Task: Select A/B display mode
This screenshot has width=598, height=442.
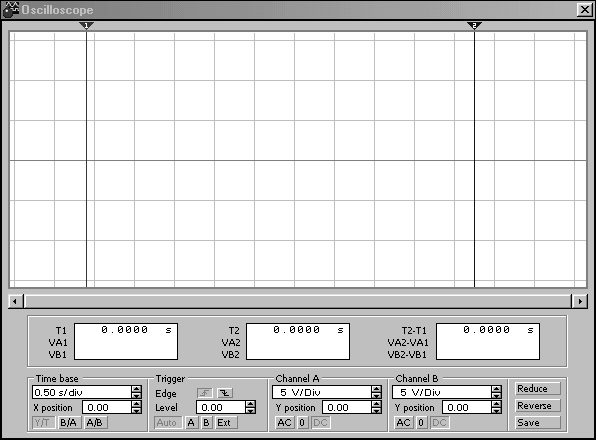Action: click(95, 423)
